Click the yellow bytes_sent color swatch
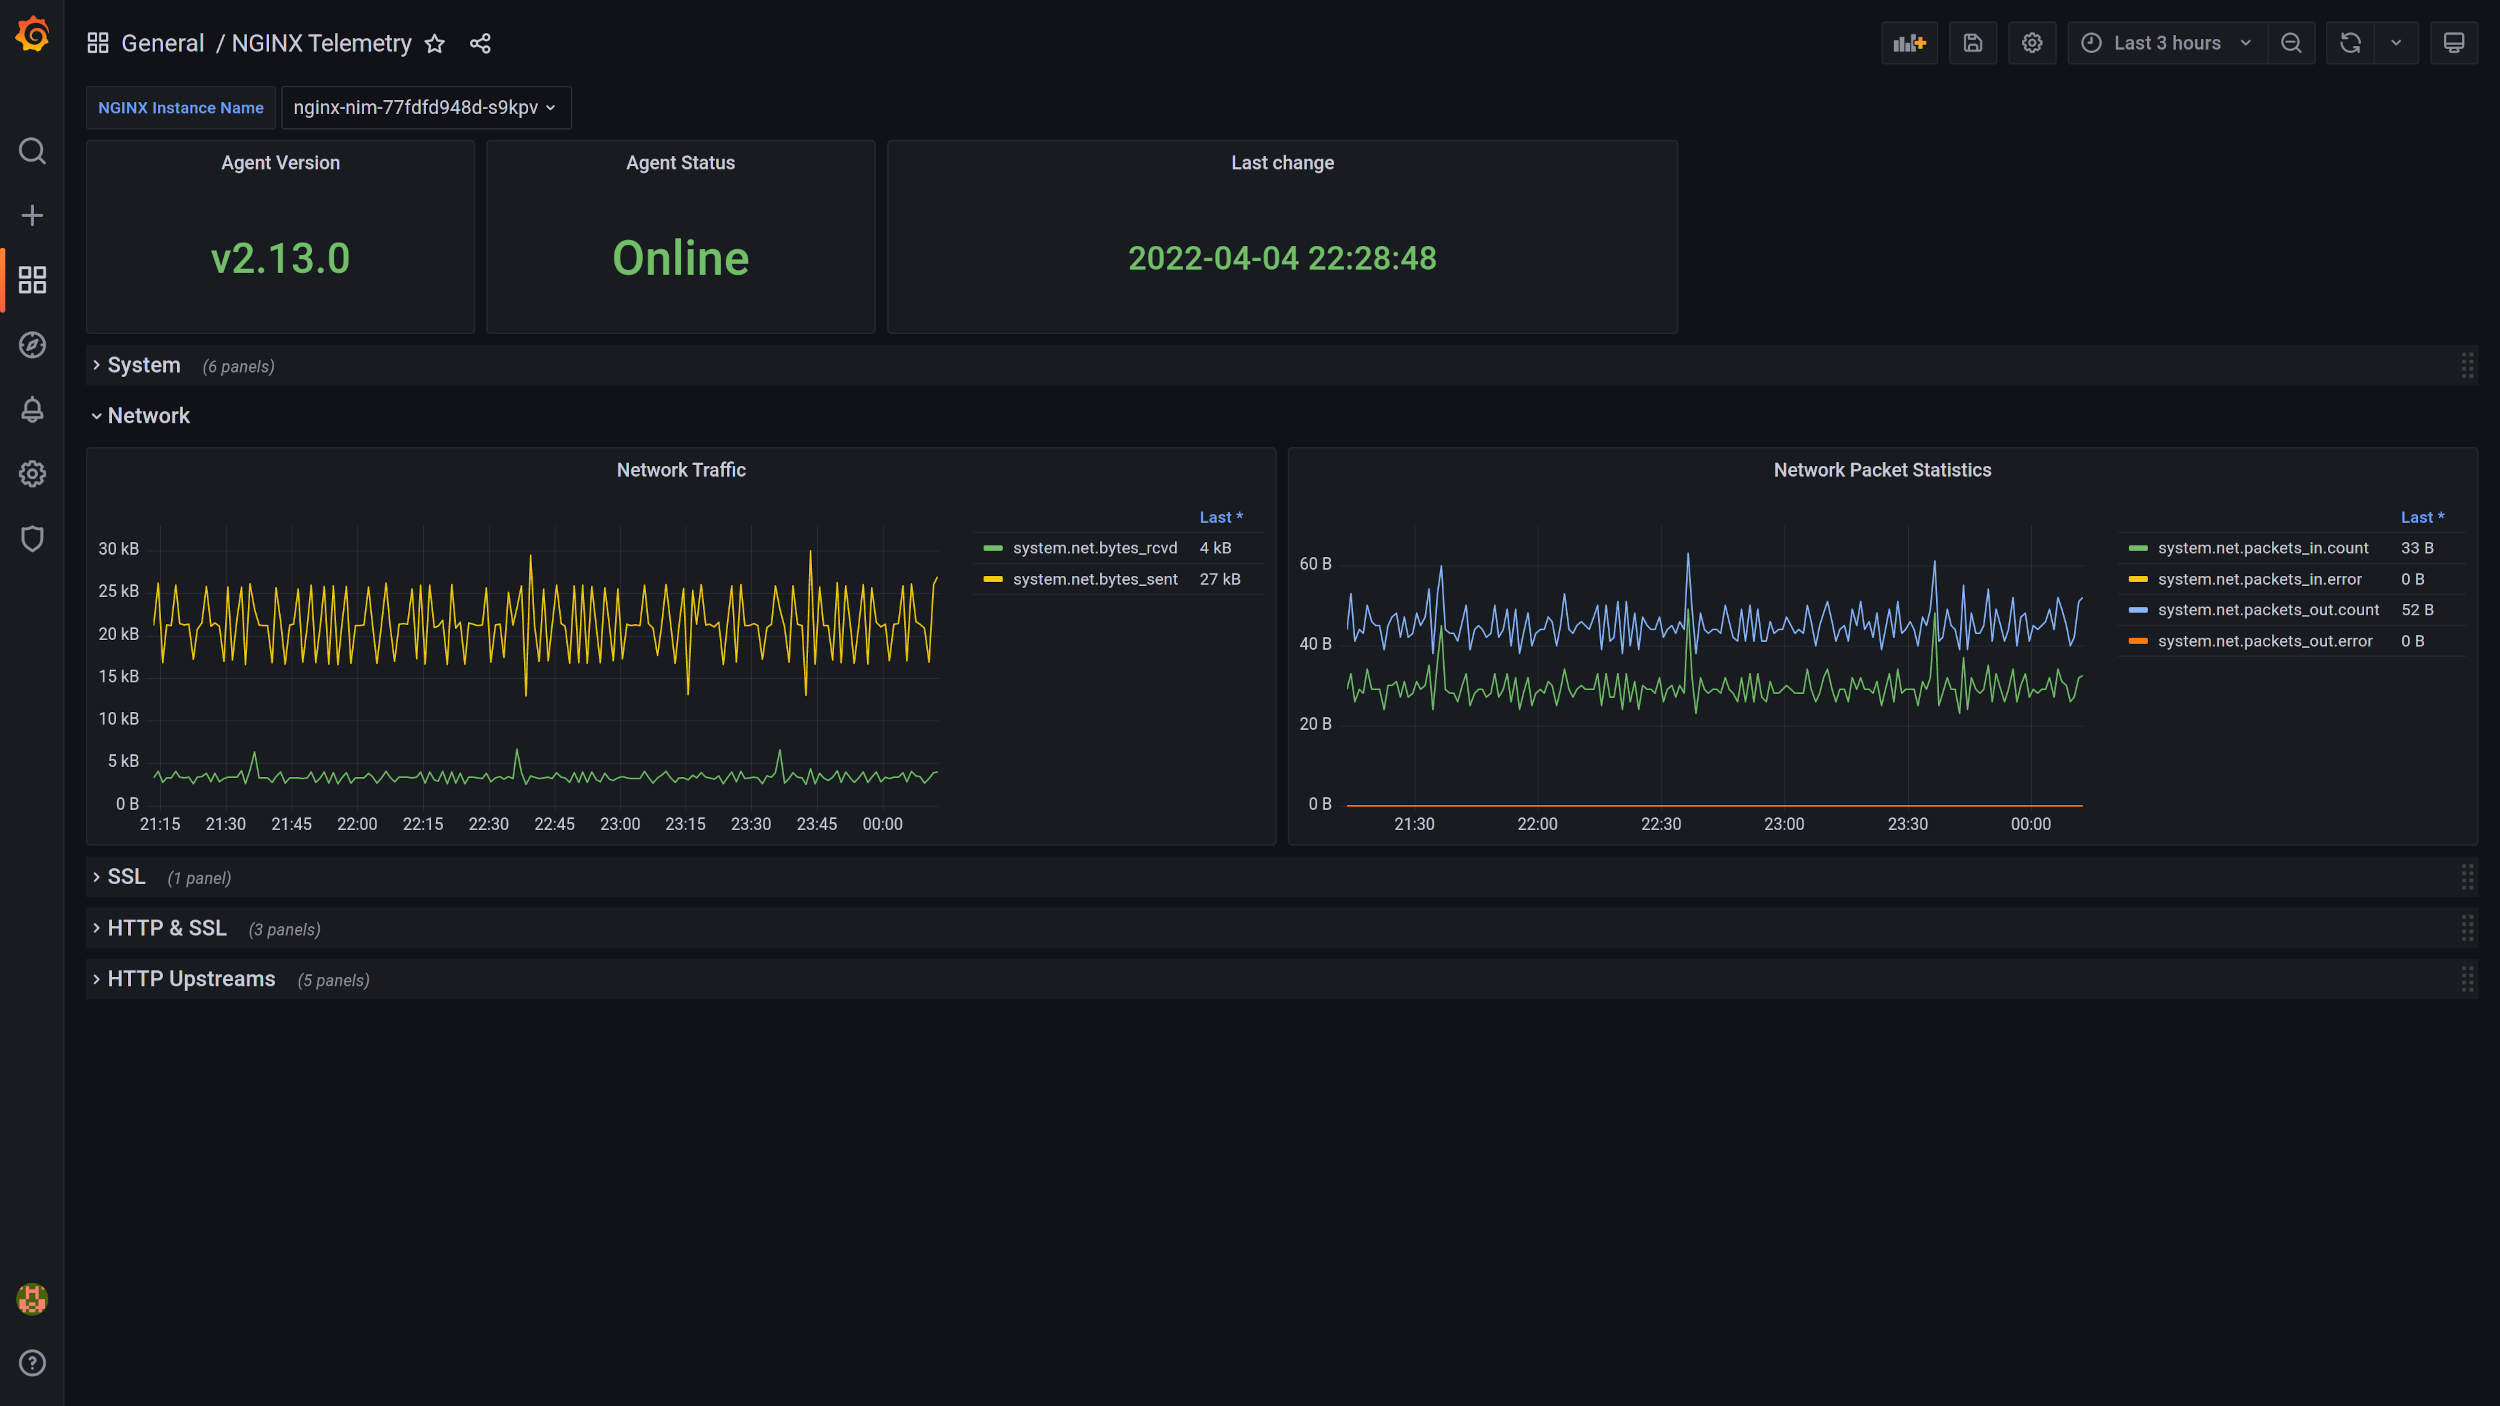Viewport: 2500px width, 1406px height. [x=993, y=579]
